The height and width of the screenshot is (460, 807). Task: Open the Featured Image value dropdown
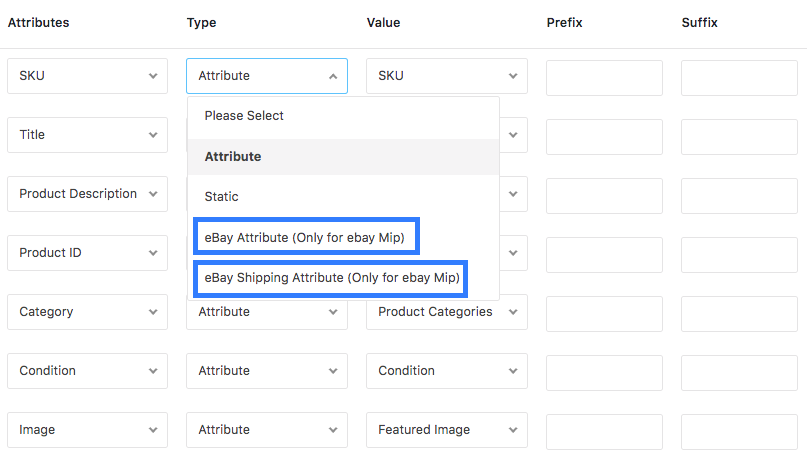447,430
